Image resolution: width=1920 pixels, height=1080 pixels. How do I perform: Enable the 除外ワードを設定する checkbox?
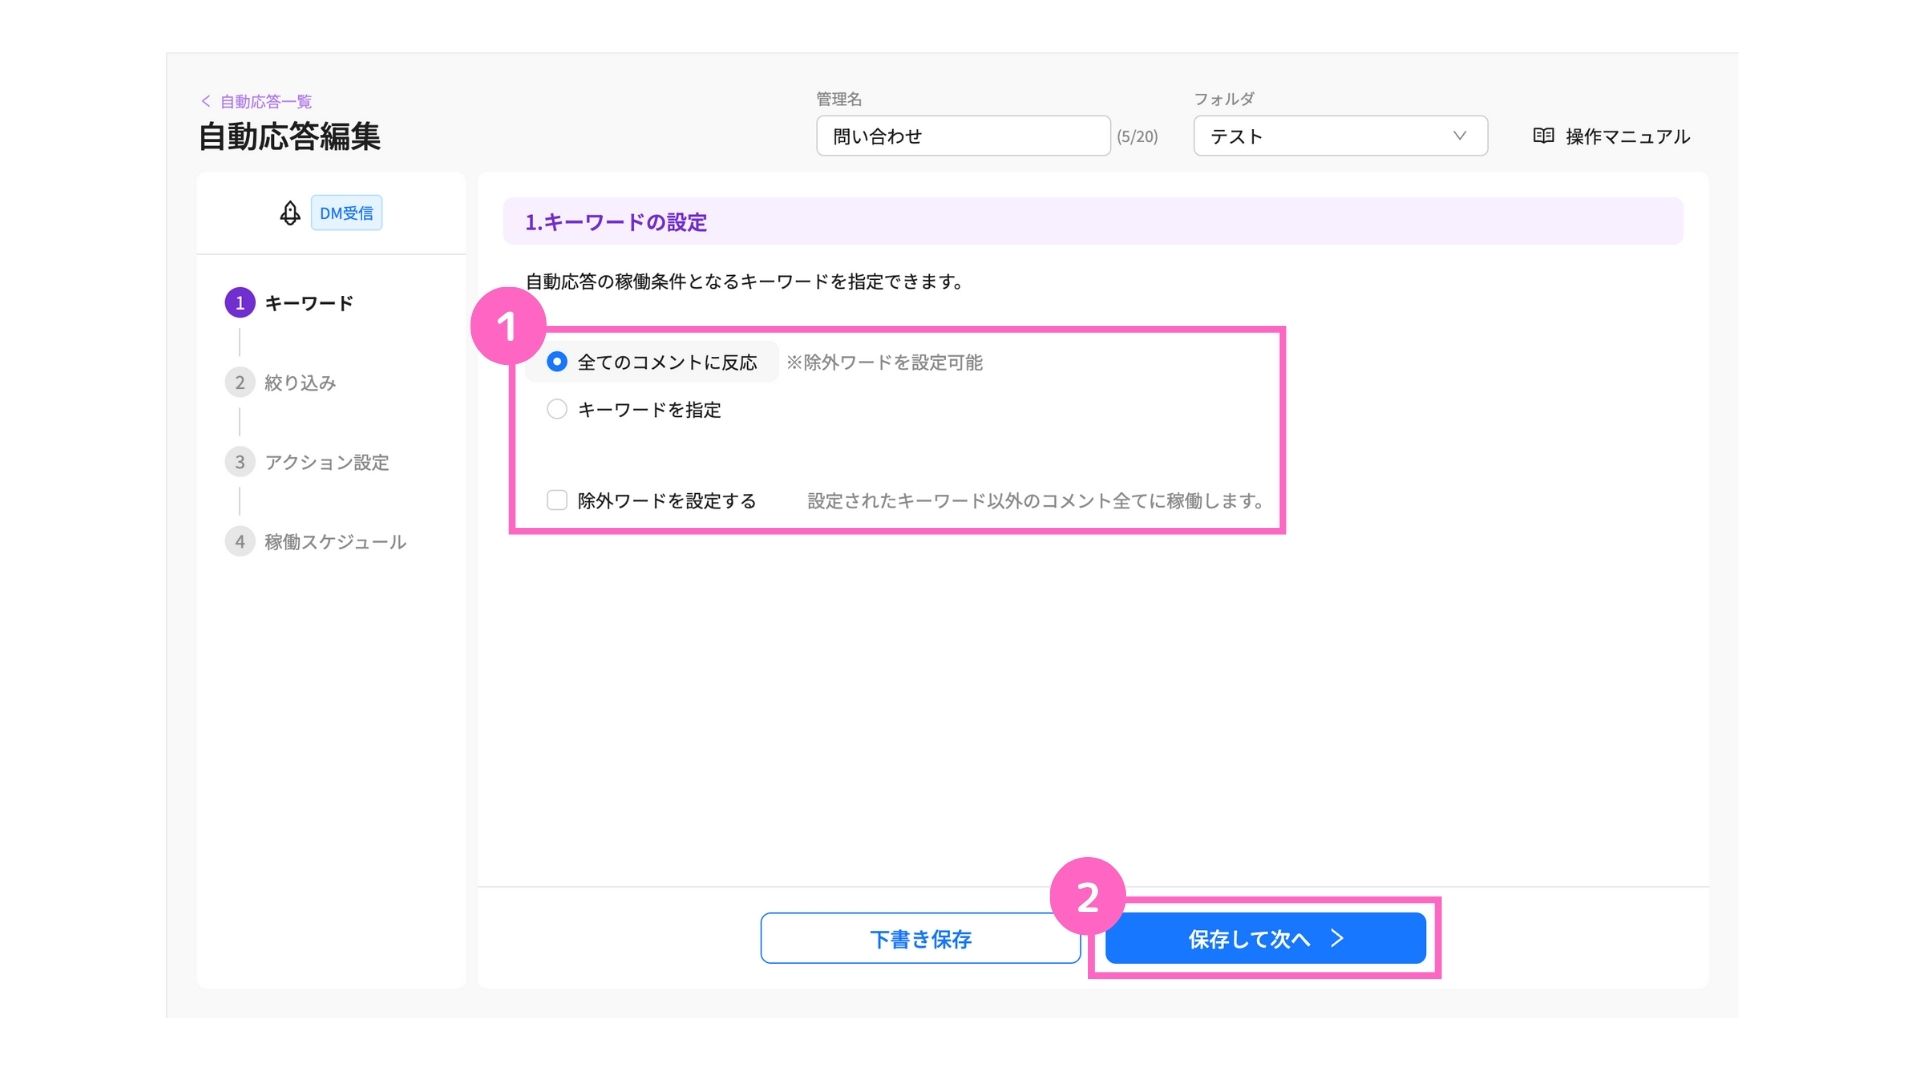click(557, 500)
